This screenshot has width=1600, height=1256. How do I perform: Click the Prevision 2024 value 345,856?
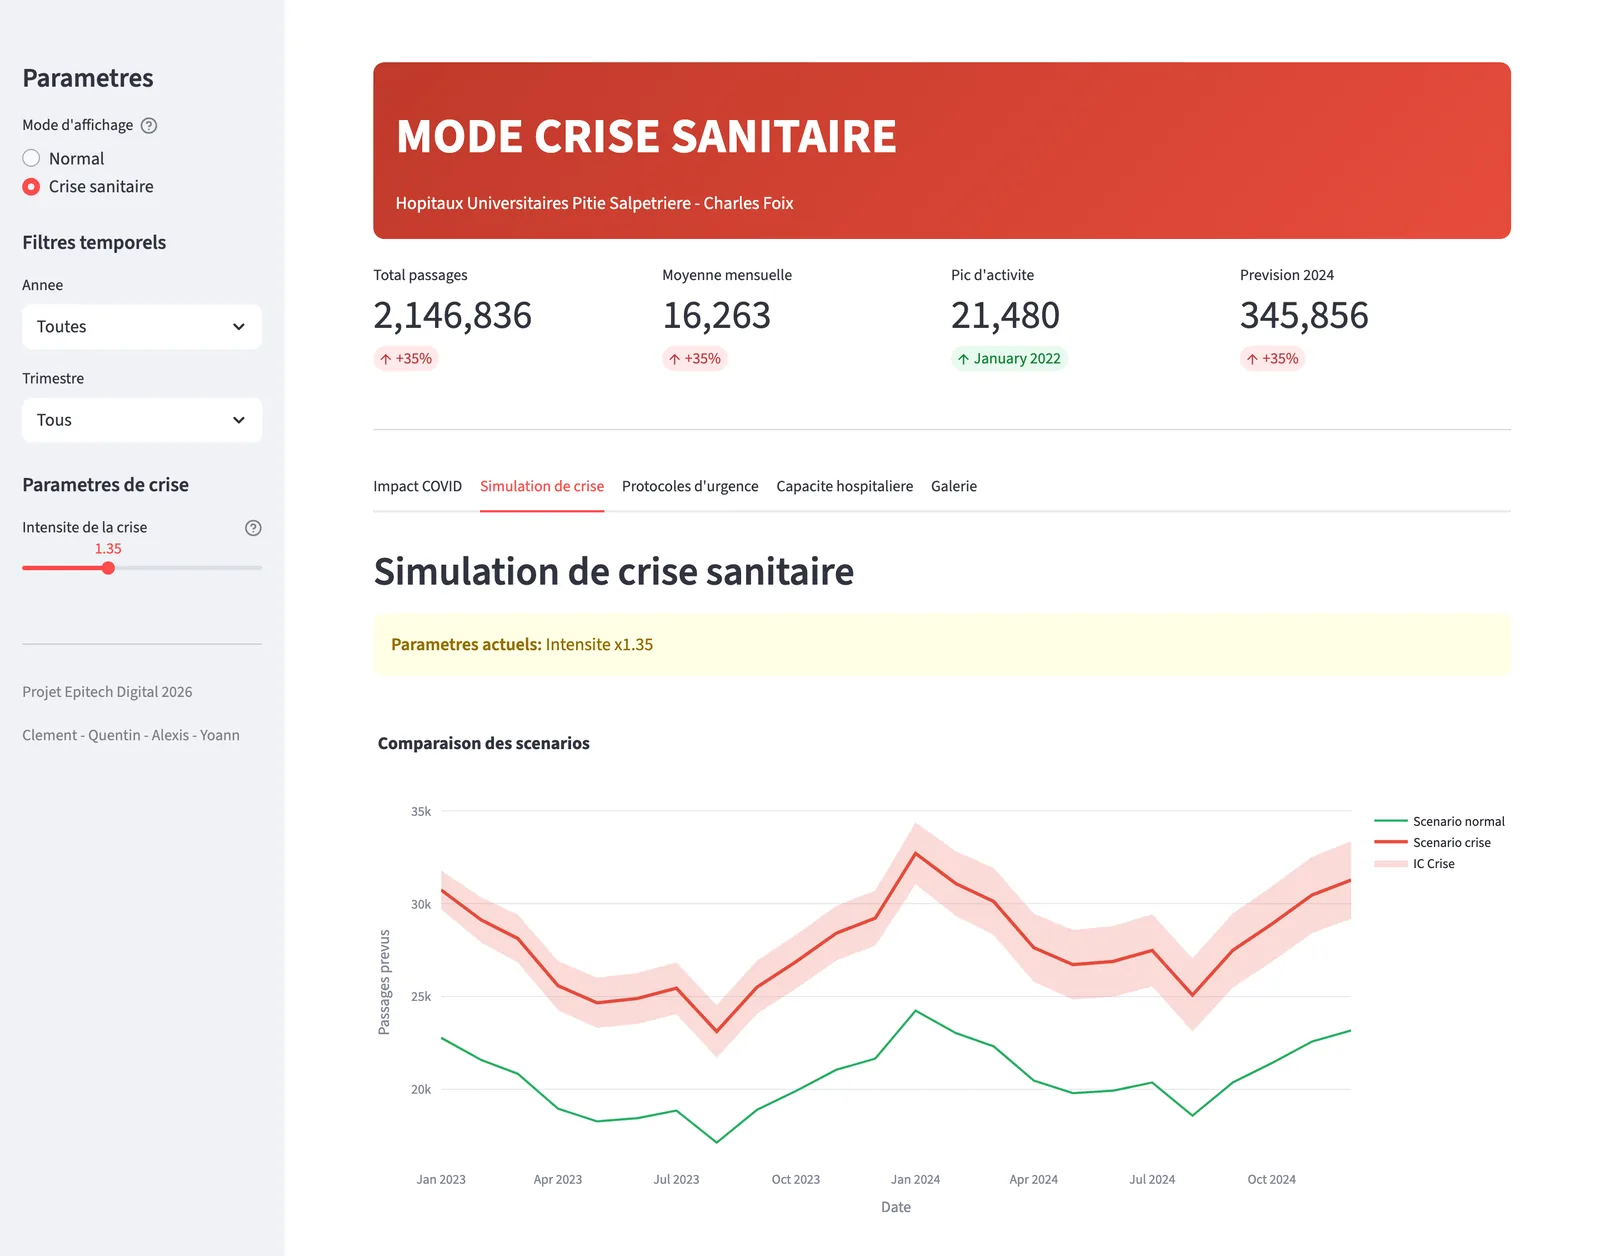tap(1304, 316)
